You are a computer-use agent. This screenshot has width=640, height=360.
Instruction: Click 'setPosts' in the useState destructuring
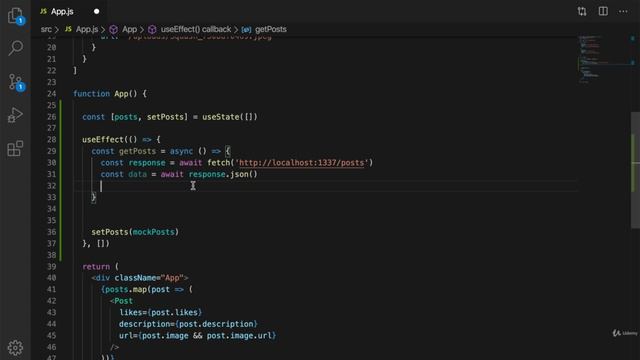[165, 117]
